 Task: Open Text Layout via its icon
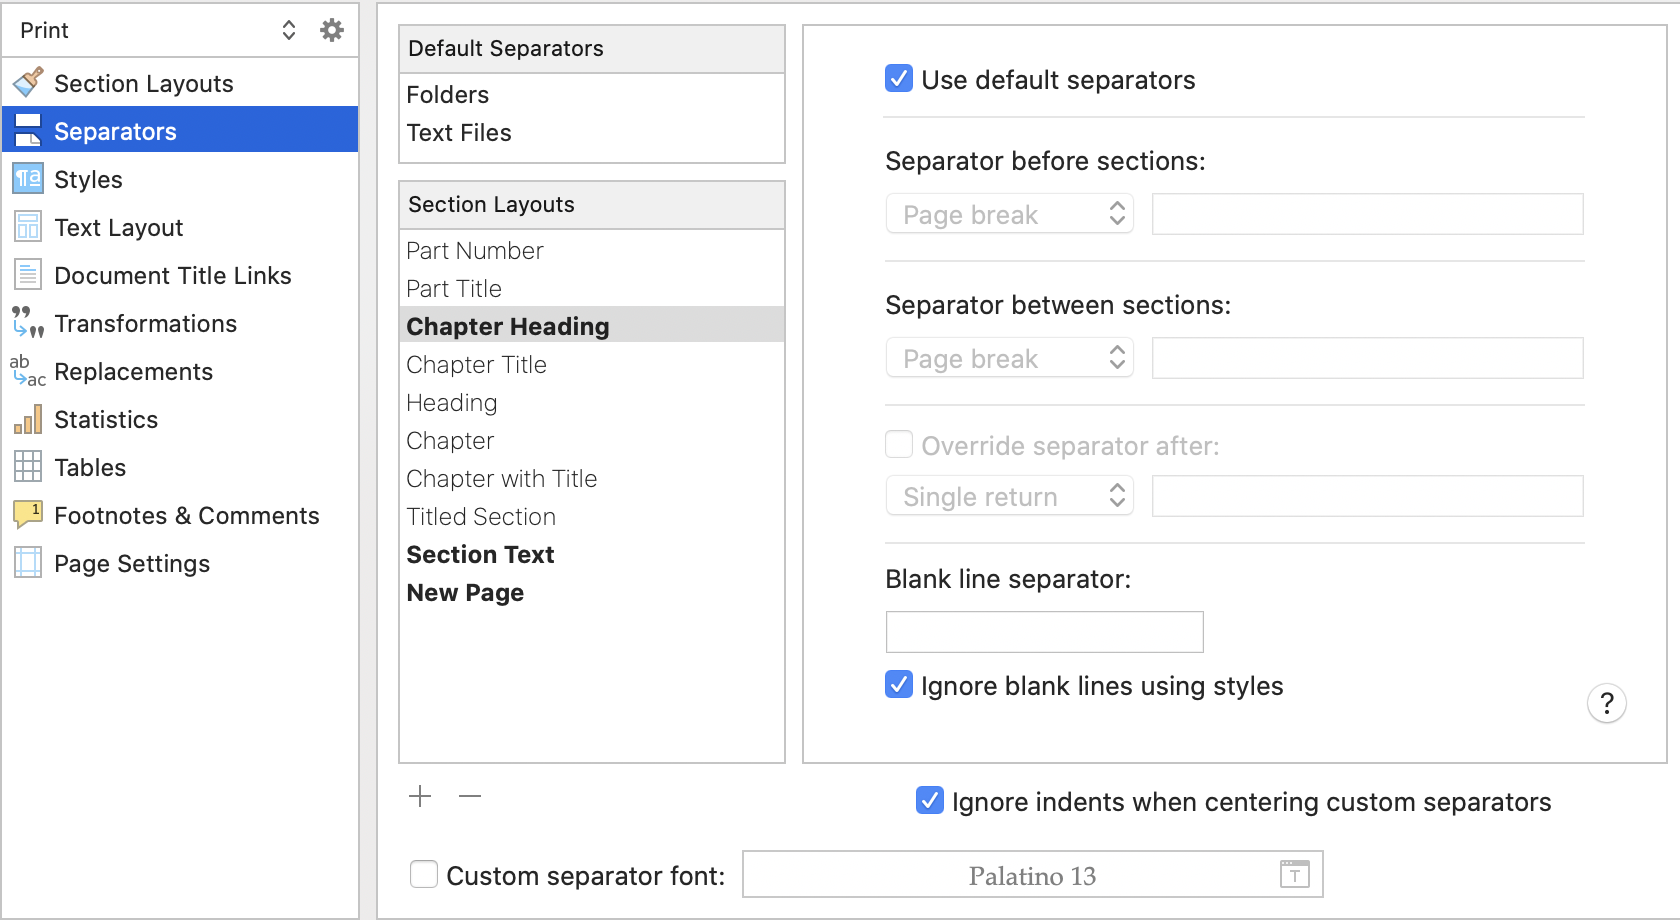click(28, 227)
